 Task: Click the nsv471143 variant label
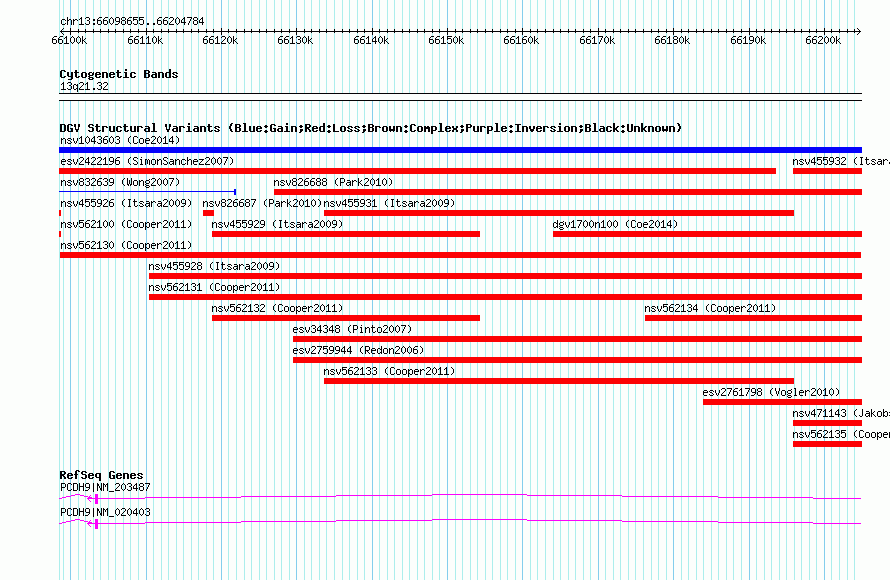(x=841, y=413)
